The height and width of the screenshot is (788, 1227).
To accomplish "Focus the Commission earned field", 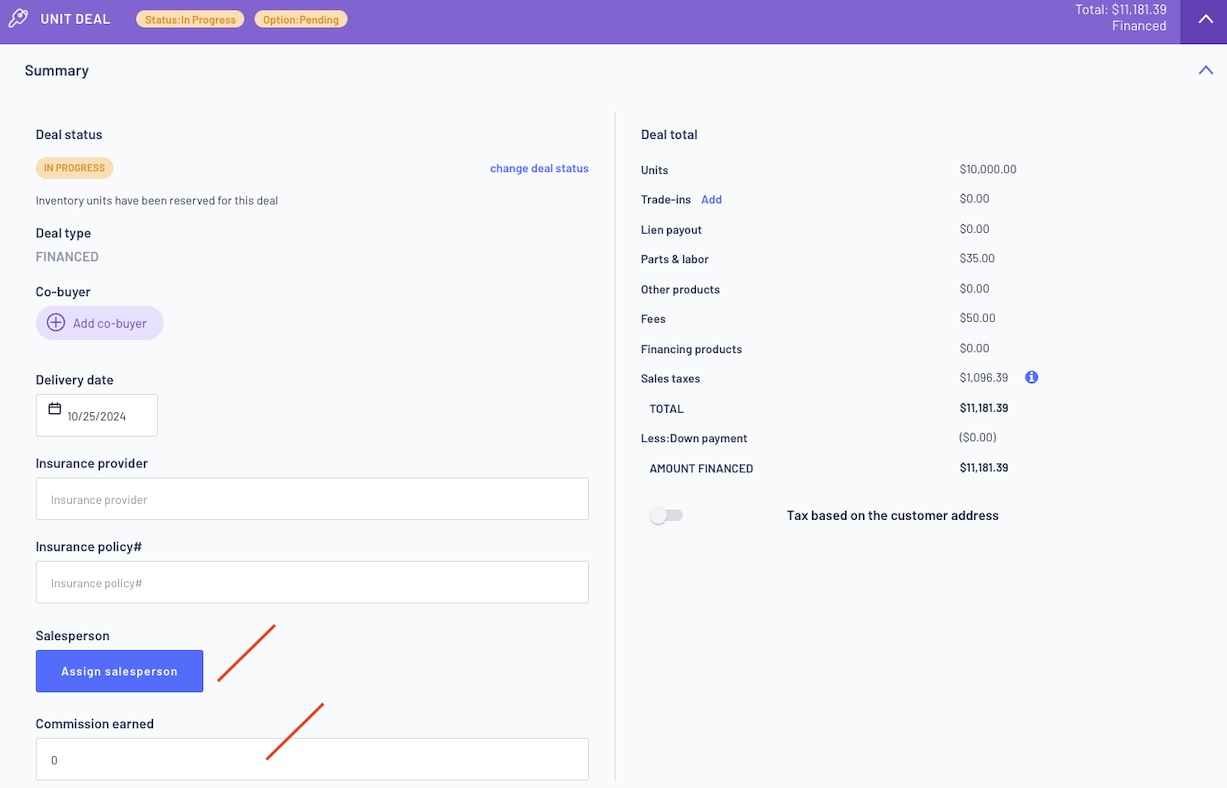I will click(x=312, y=759).
